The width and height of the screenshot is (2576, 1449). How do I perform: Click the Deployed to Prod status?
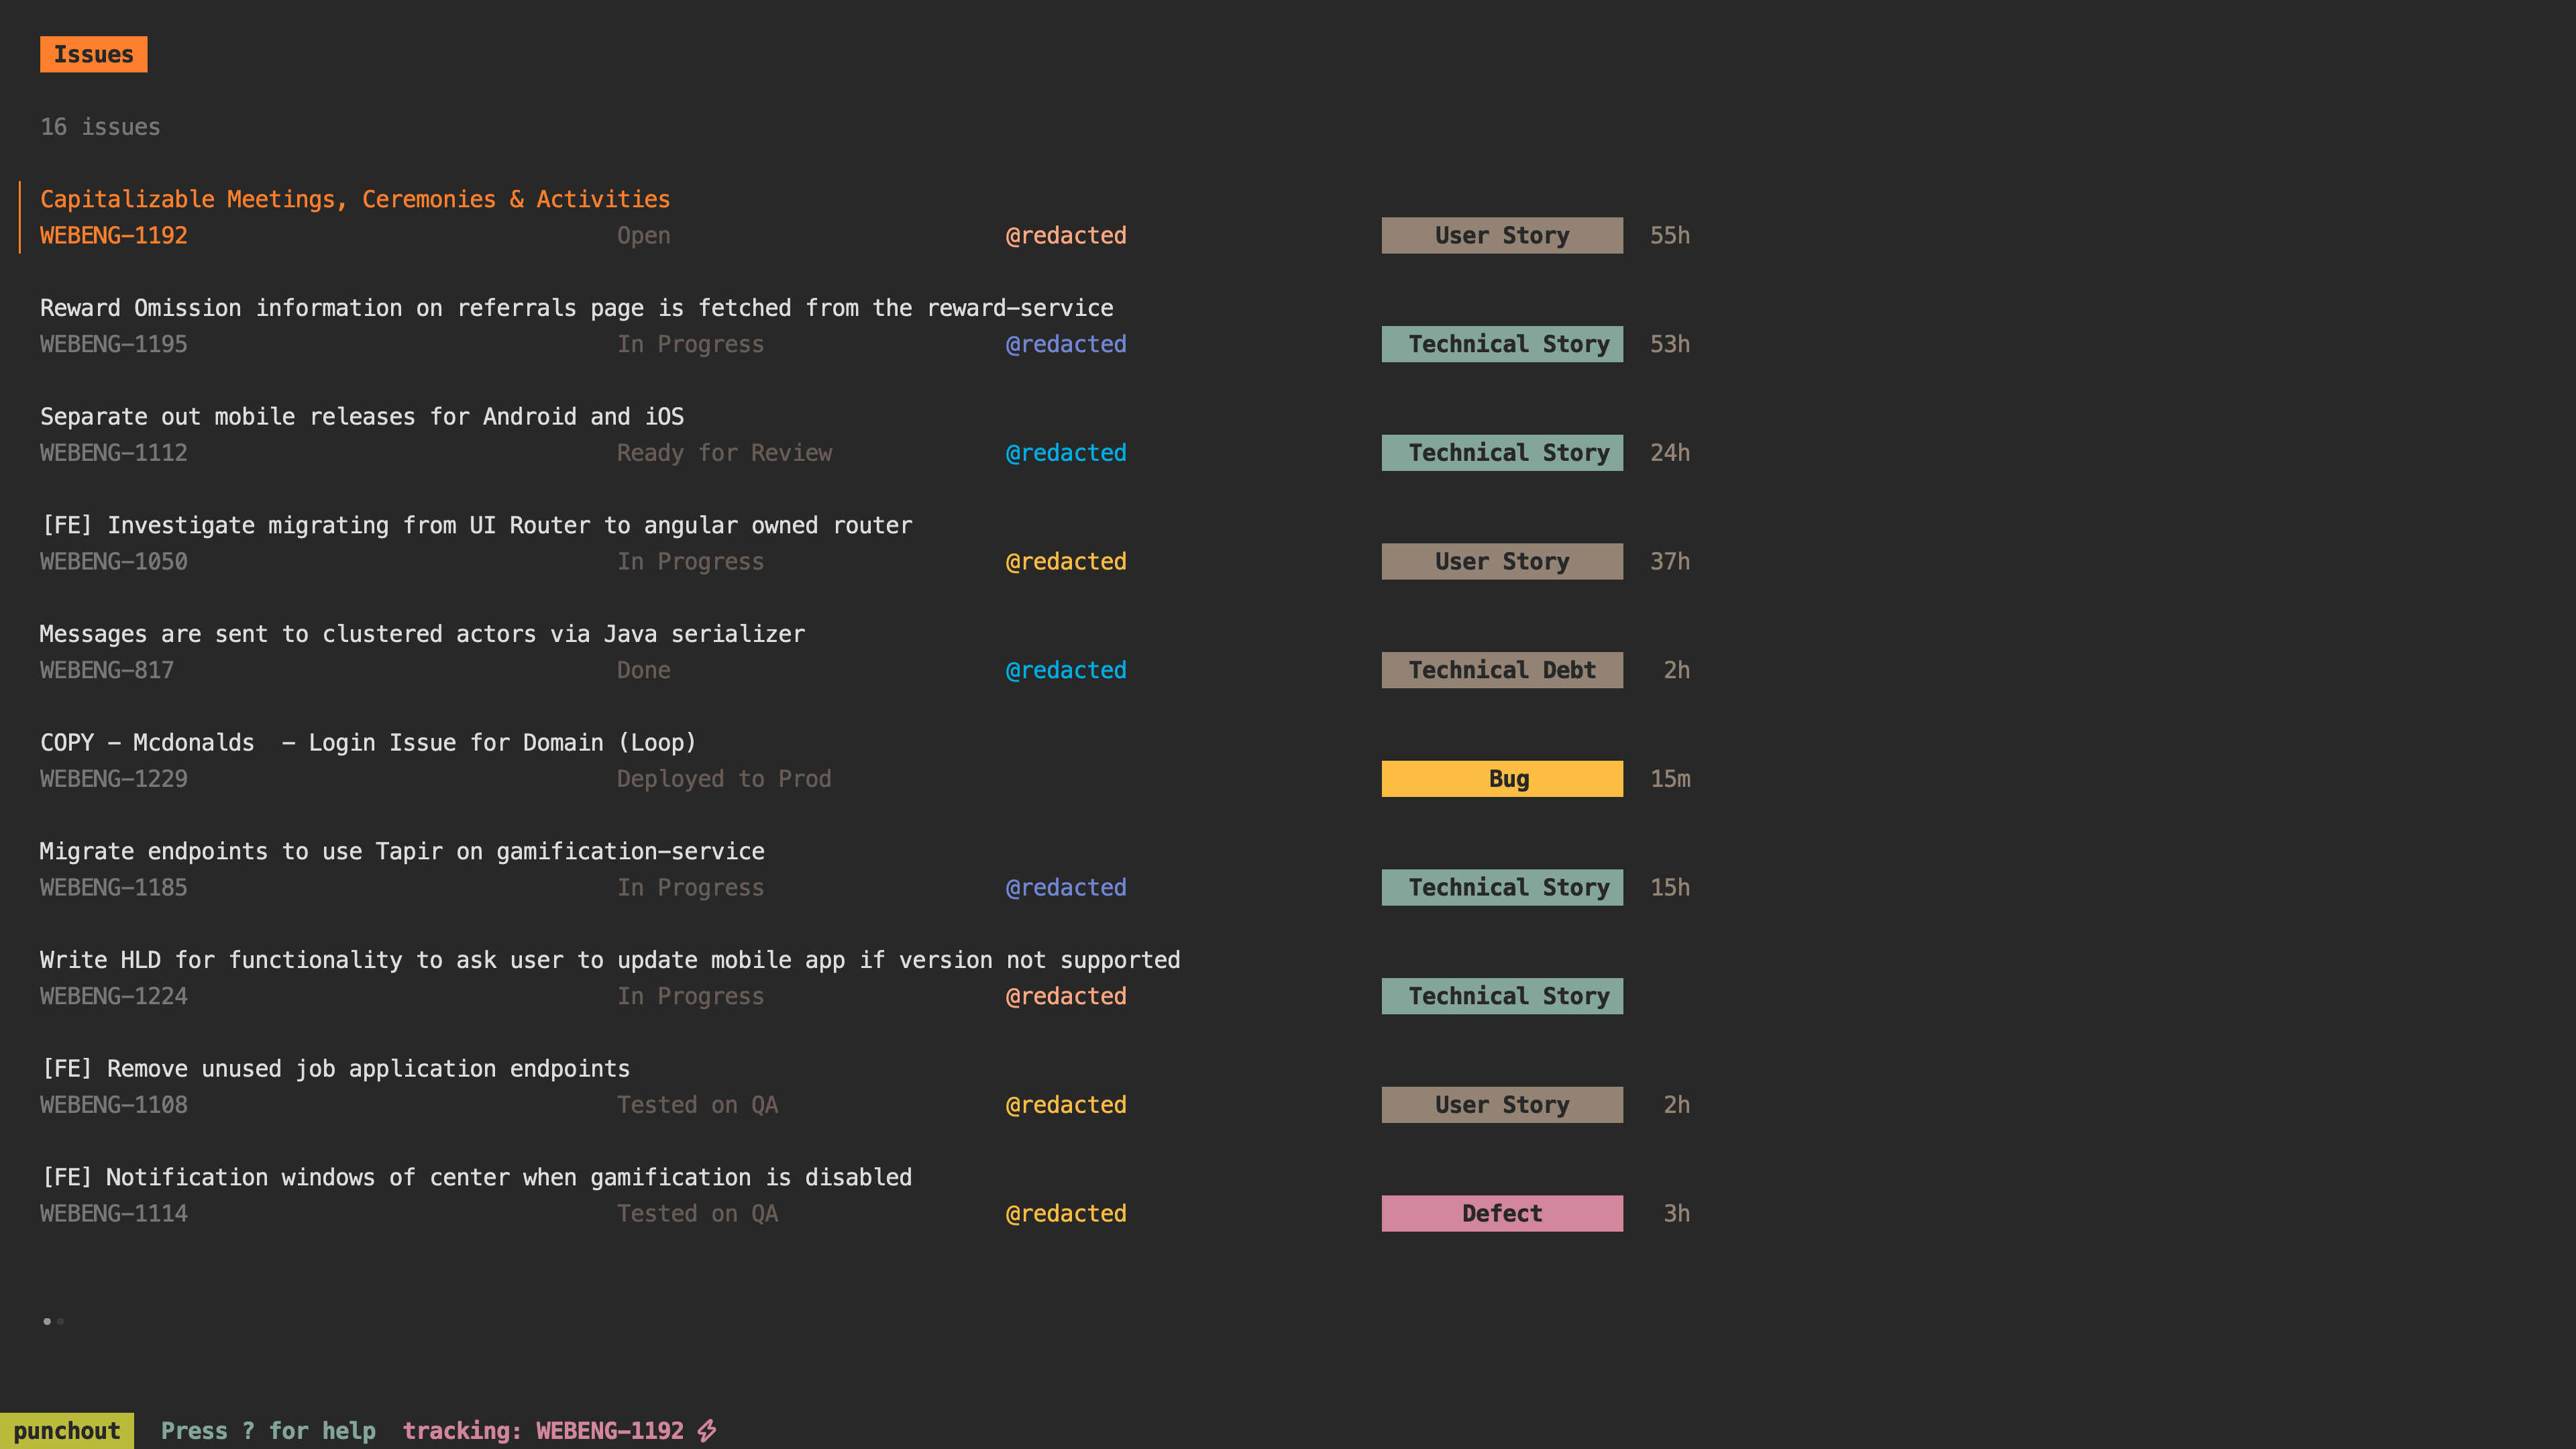(x=723, y=779)
